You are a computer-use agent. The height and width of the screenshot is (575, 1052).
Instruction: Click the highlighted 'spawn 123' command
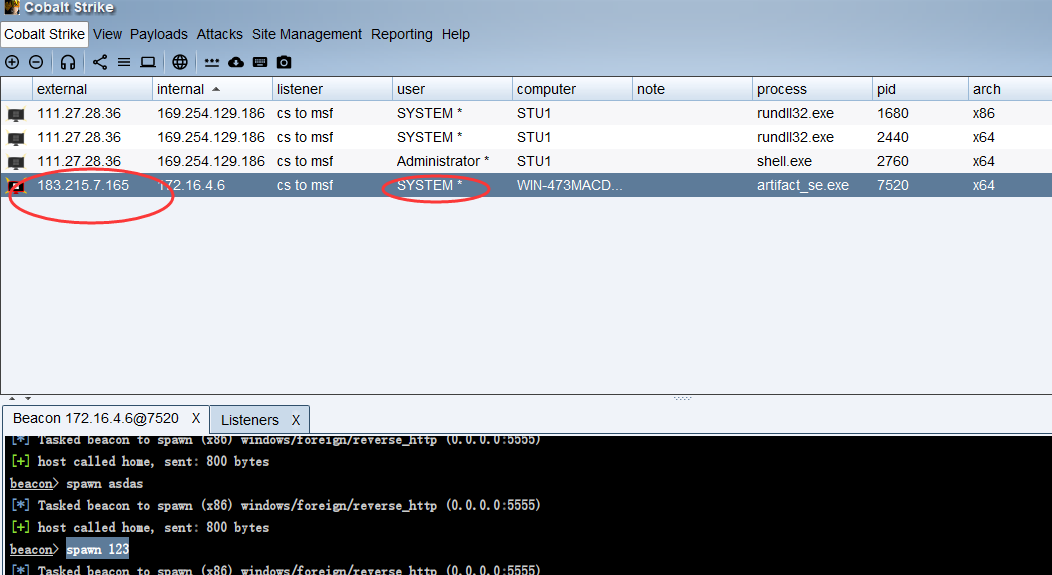(x=97, y=549)
